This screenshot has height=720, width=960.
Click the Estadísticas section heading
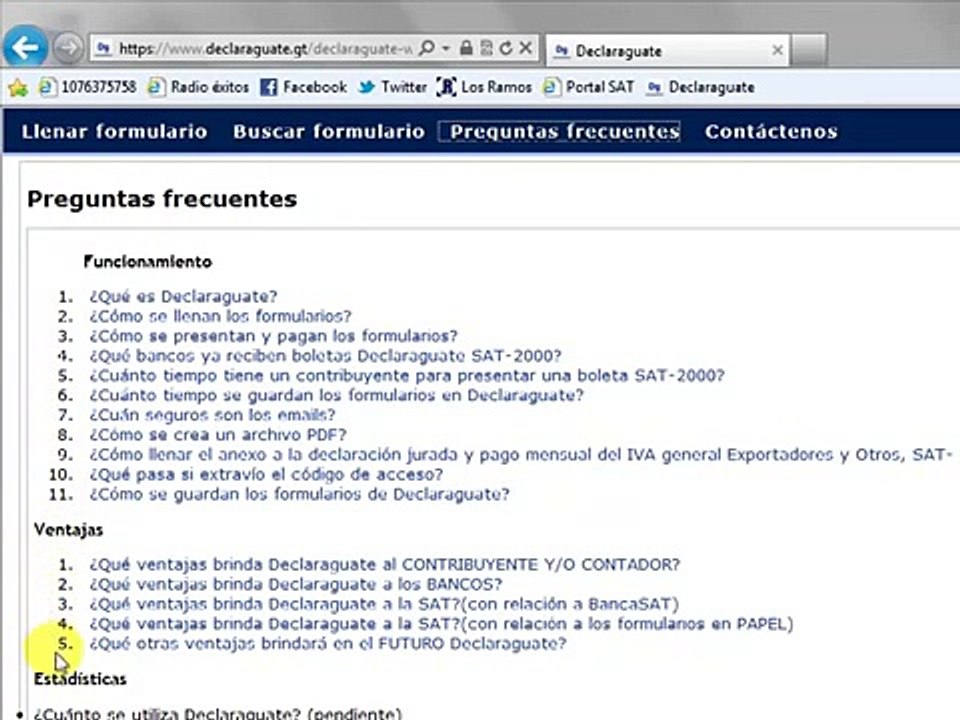80,678
